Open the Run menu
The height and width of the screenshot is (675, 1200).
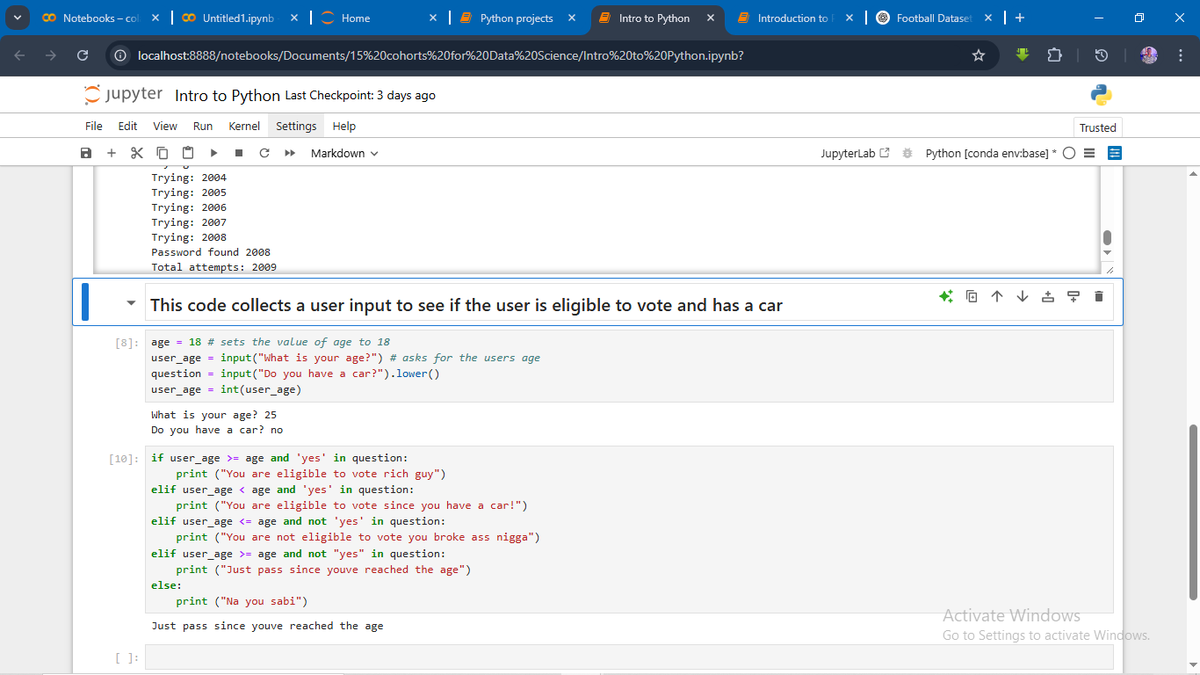[x=203, y=126]
